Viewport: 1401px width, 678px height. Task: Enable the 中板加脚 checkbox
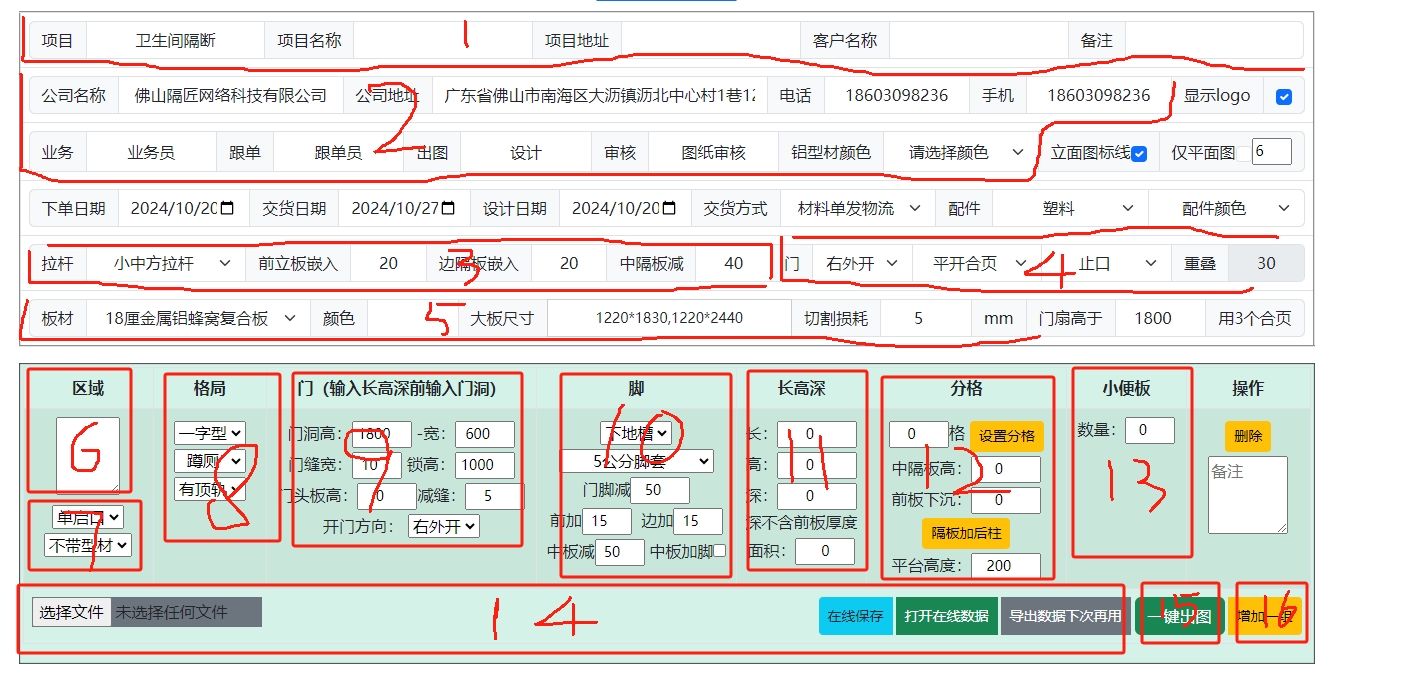point(719,551)
